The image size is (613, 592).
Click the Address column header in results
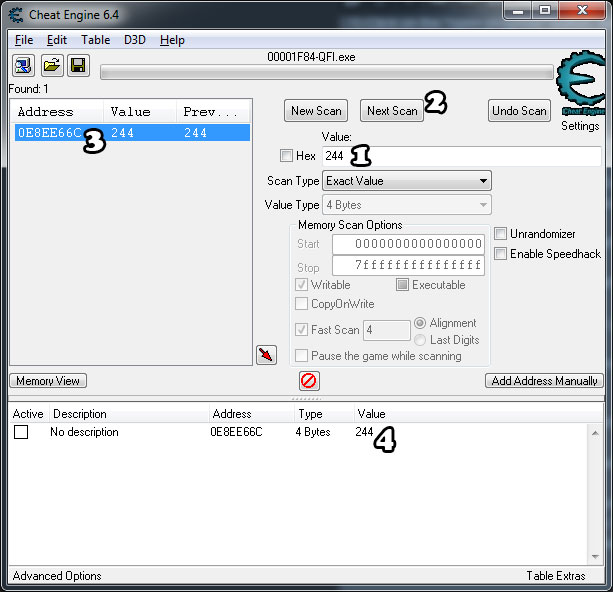57,112
